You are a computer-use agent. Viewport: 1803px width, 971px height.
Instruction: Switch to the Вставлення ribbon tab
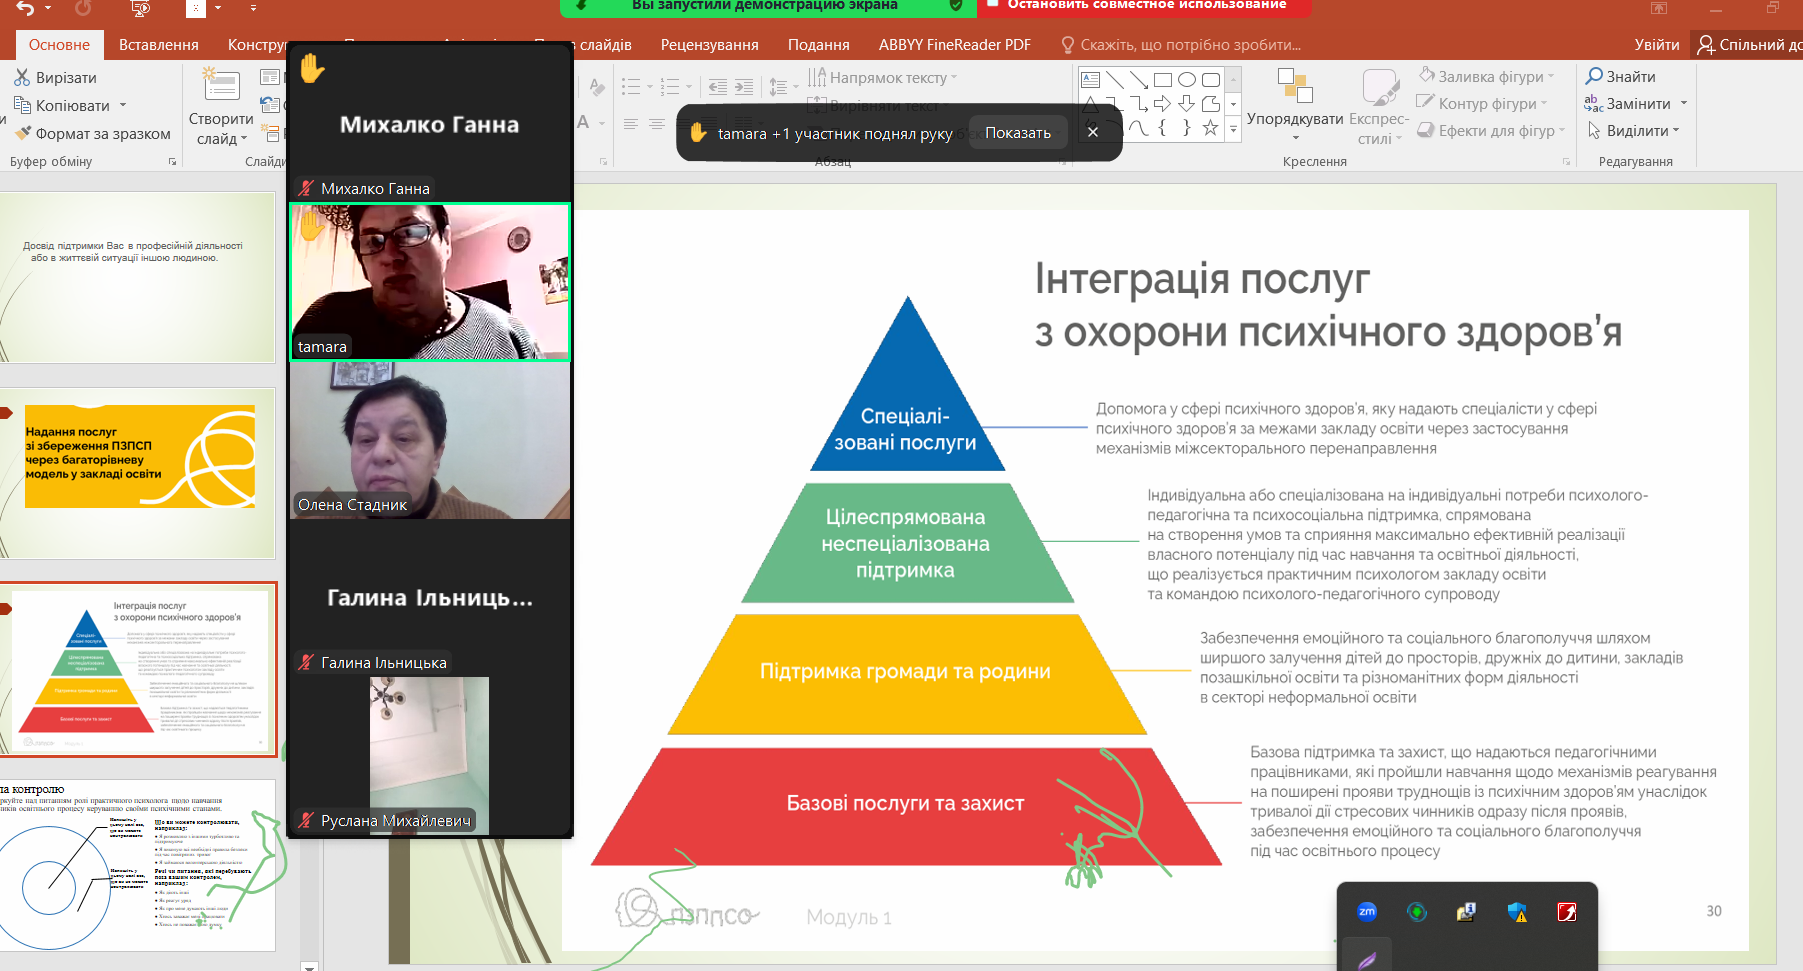point(158,45)
